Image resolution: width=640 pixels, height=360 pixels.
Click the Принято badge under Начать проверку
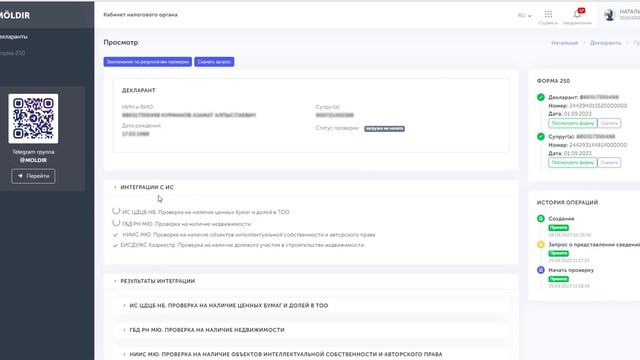pos(559,279)
